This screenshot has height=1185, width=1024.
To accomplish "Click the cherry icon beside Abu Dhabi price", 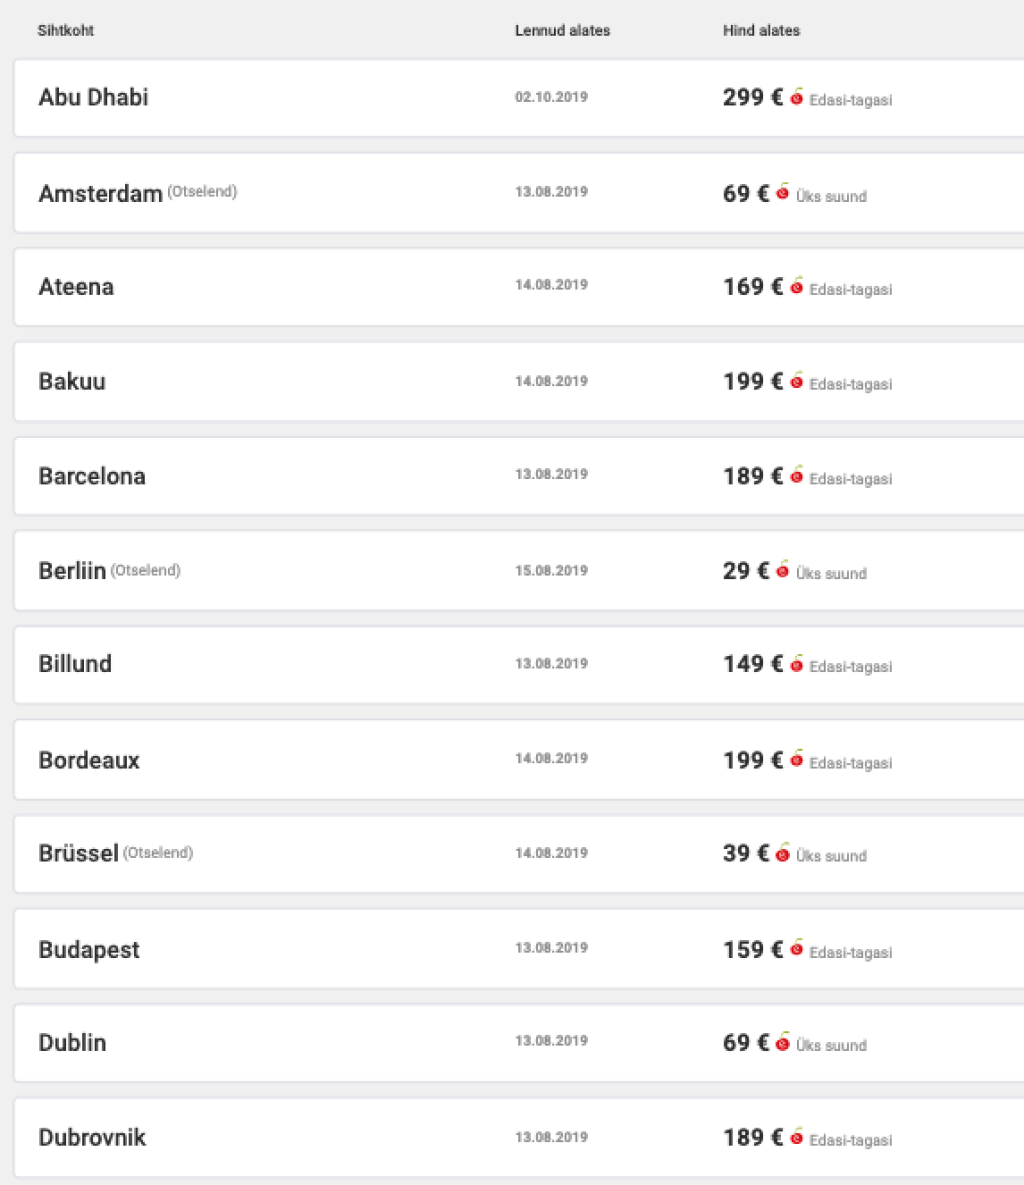I will 797,97.
